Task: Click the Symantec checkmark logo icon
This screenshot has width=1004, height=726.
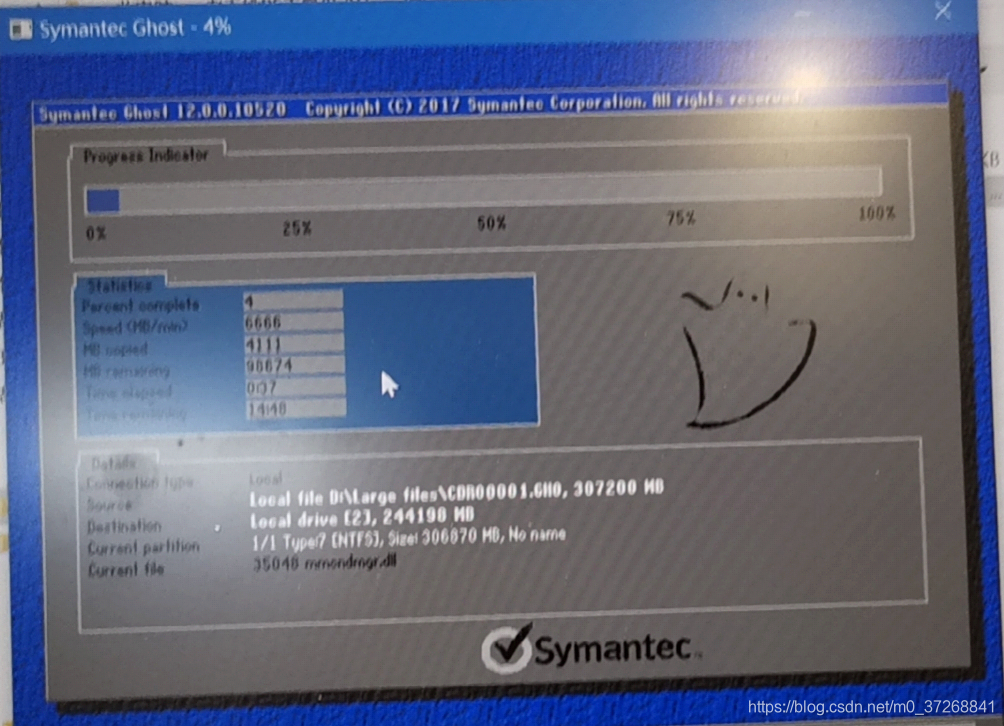Action: pyautogui.click(x=507, y=649)
